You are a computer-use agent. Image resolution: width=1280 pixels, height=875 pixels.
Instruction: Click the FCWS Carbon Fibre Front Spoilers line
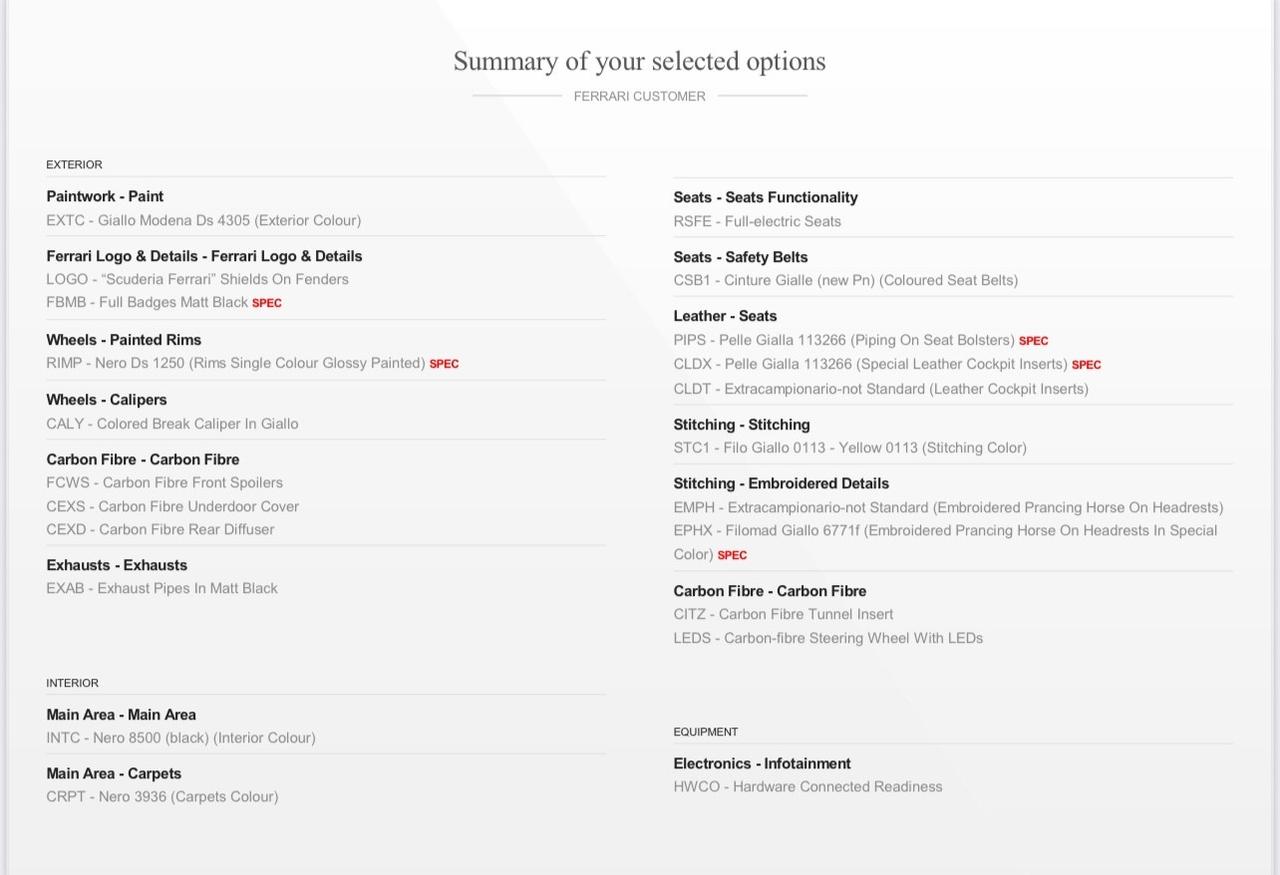[x=164, y=482]
